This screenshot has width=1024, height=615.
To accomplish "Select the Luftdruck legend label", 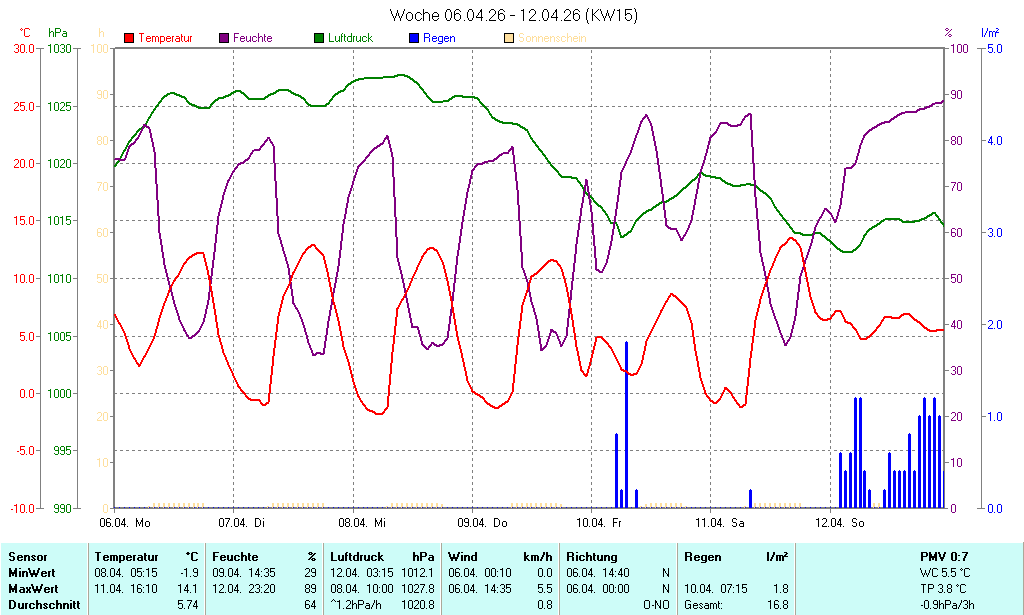I will pyautogui.click(x=356, y=38).
